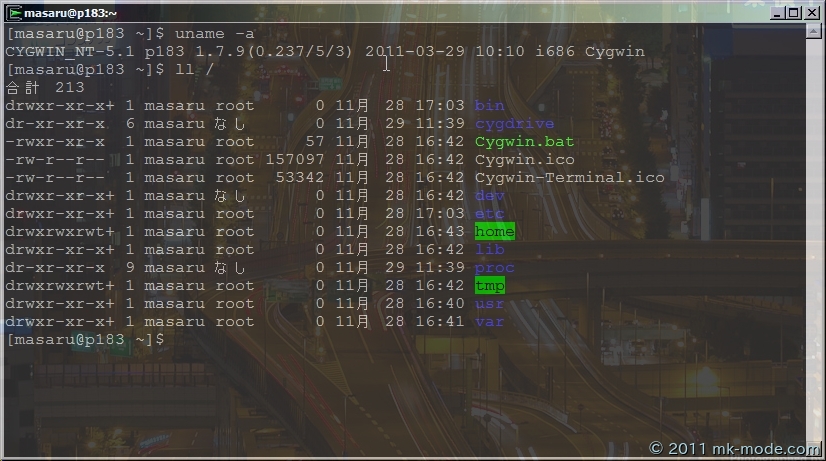Click the uname -a command text
This screenshot has height=461, width=826.
pyautogui.click(x=214, y=33)
